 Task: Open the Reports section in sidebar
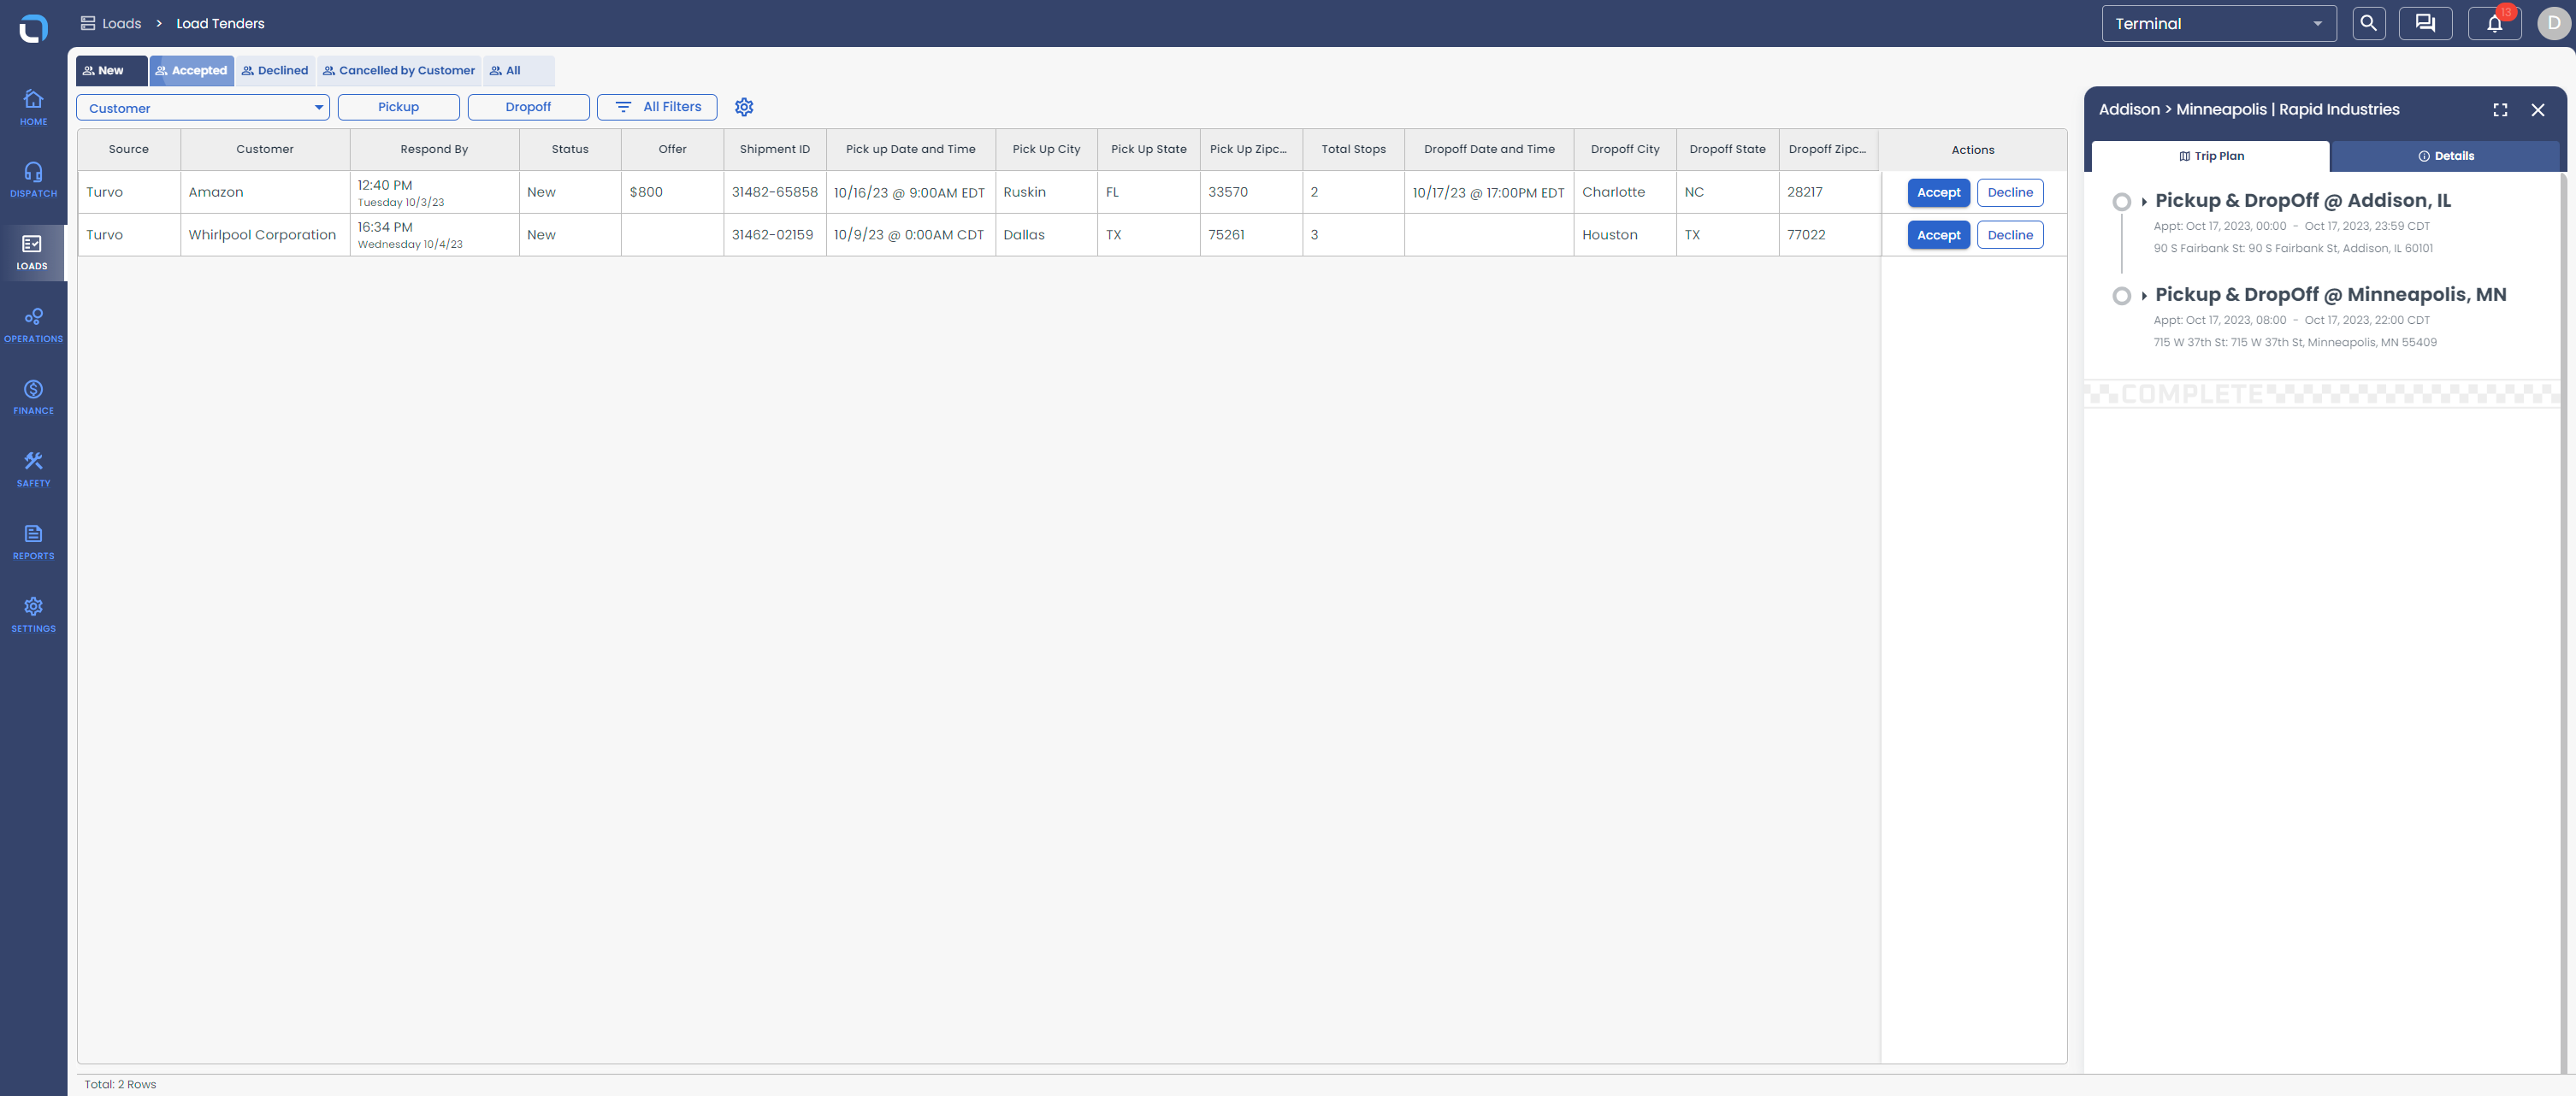coord(33,543)
